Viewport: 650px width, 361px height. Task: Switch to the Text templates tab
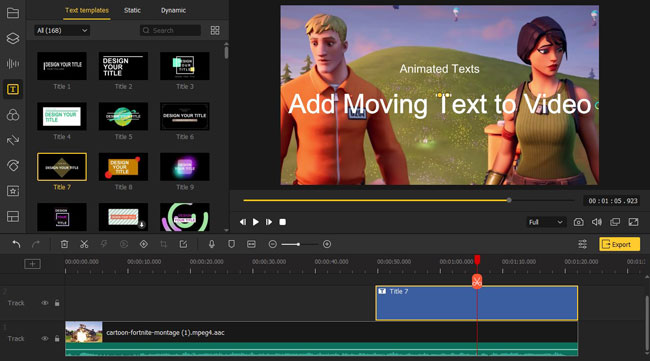[x=87, y=10]
